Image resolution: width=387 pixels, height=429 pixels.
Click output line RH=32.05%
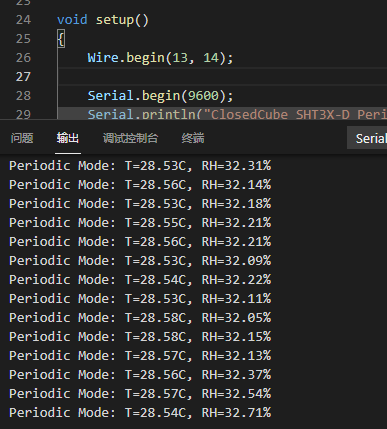[140, 318]
